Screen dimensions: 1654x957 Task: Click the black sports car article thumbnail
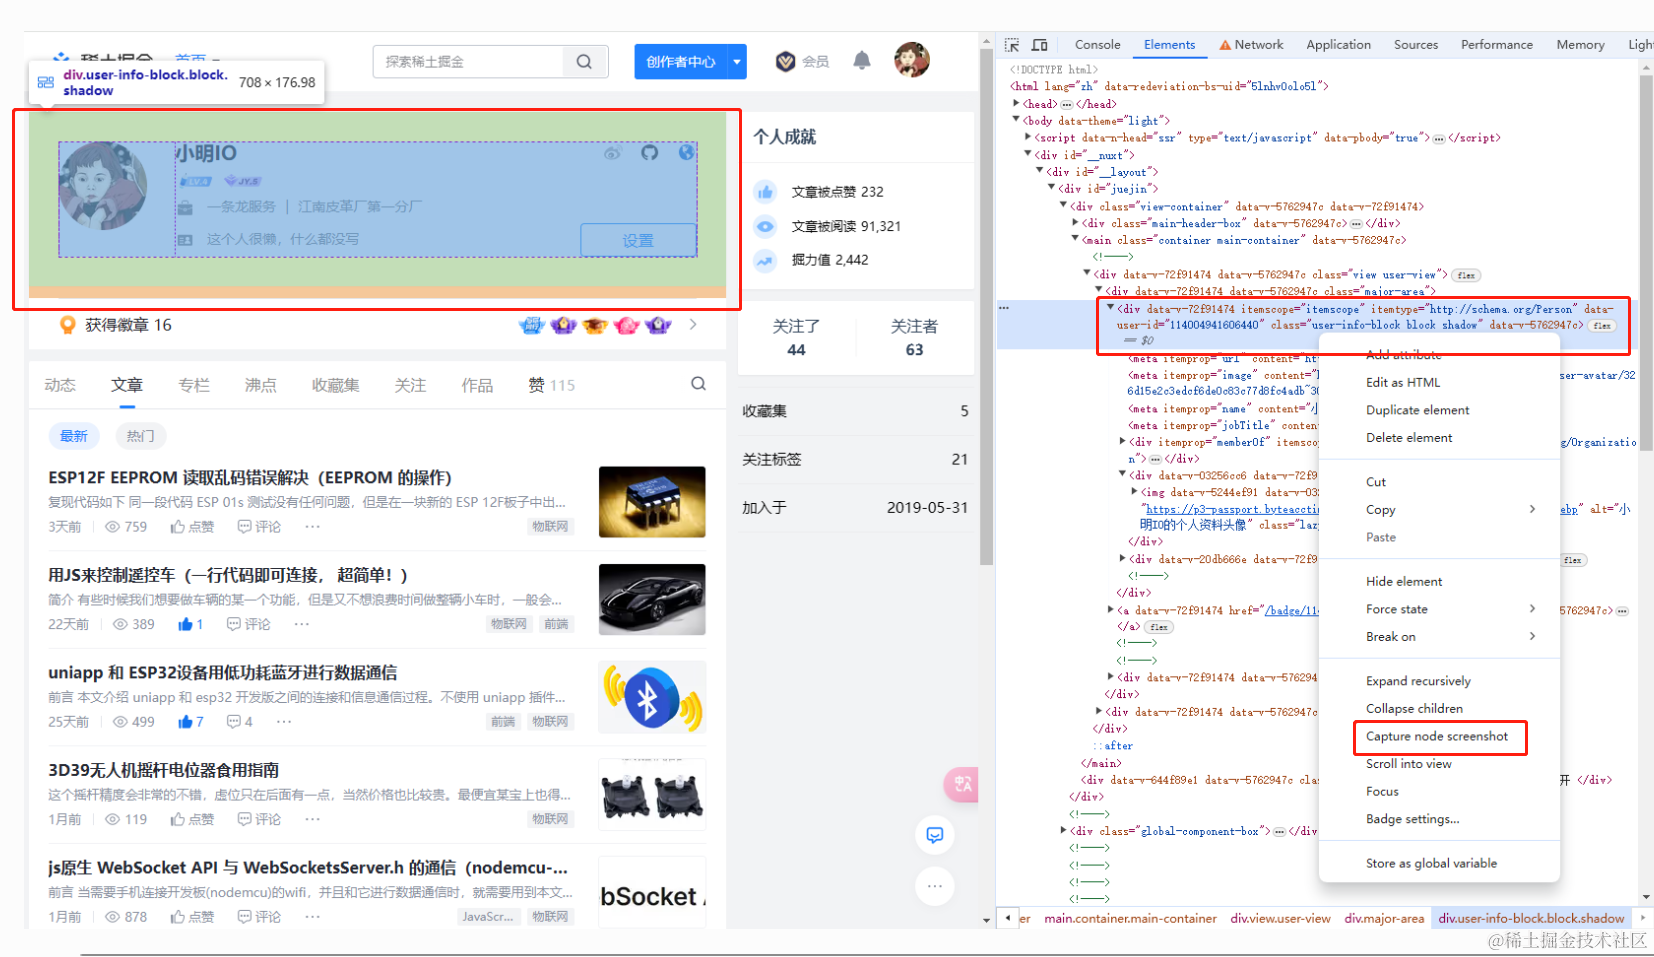click(x=652, y=599)
